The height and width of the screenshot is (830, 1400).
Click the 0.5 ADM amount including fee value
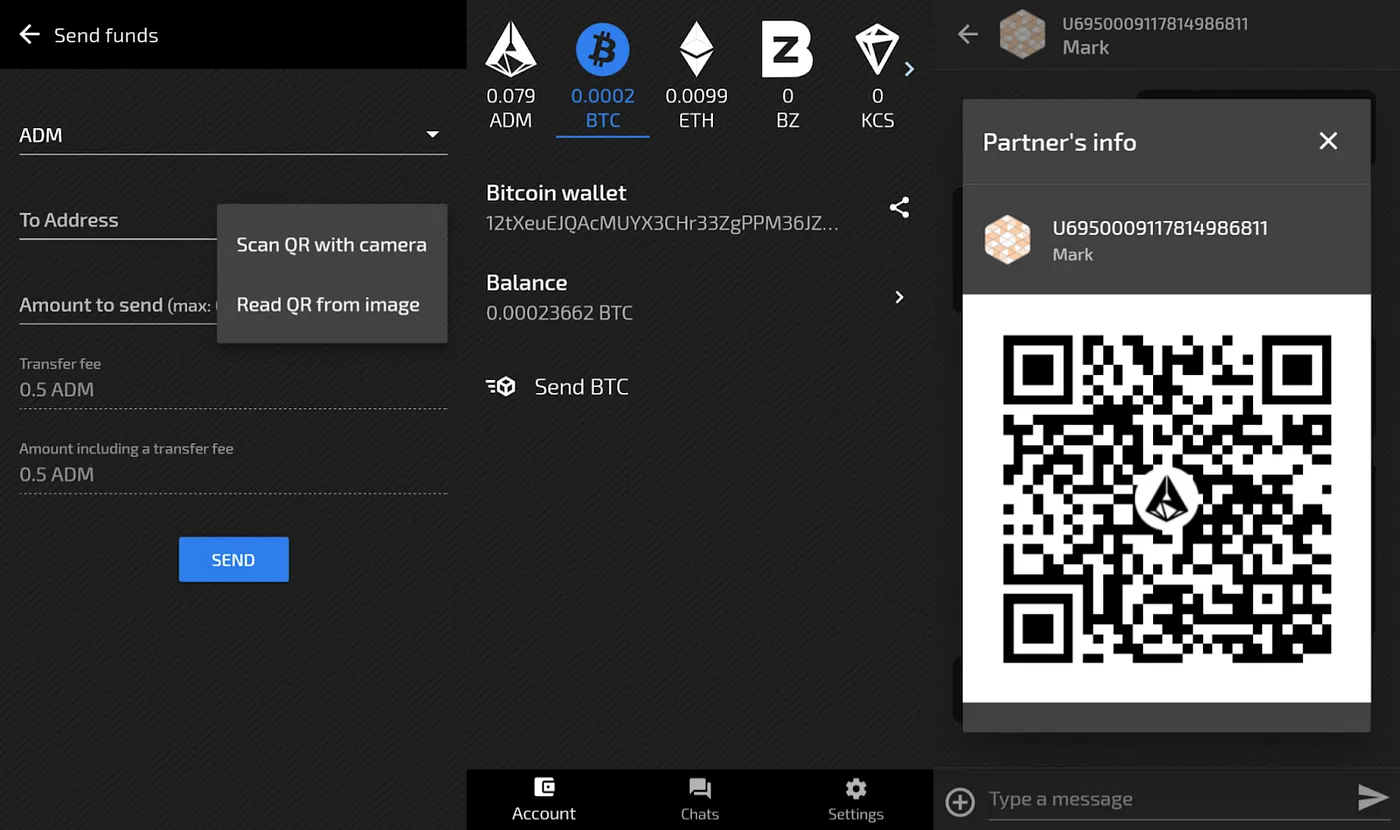point(57,475)
